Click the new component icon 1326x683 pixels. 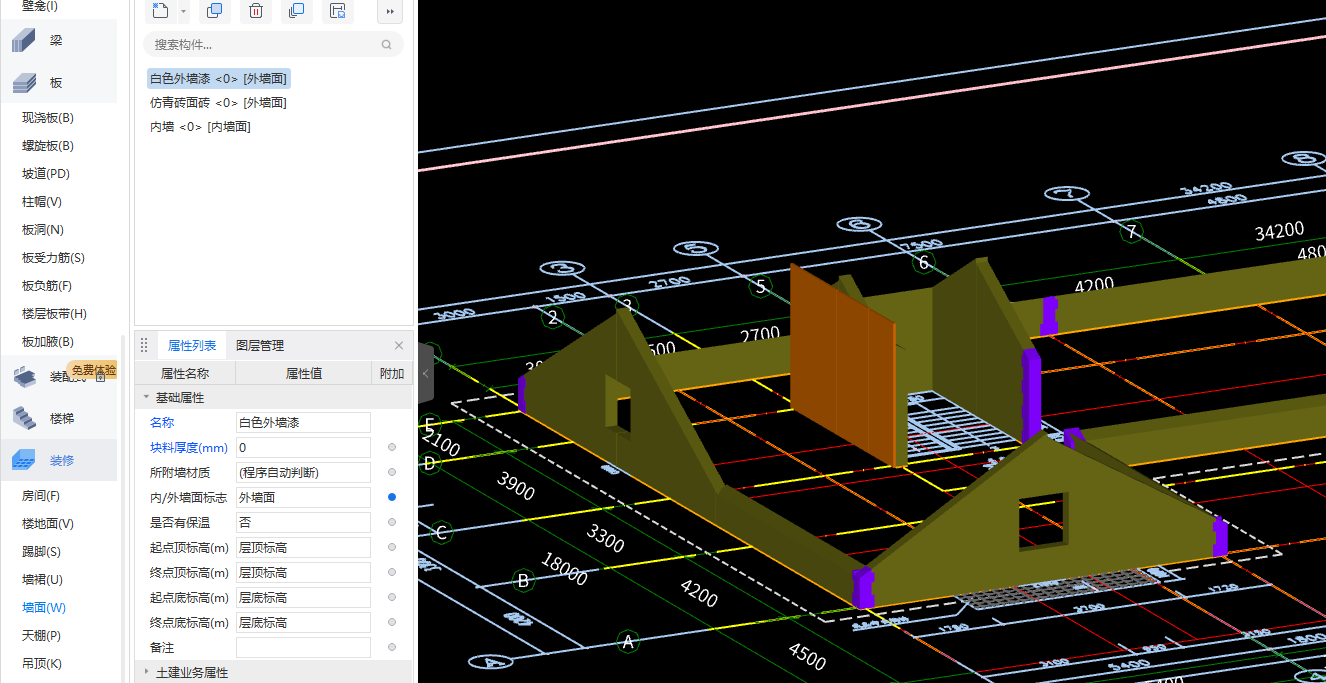tap(160, 11)
